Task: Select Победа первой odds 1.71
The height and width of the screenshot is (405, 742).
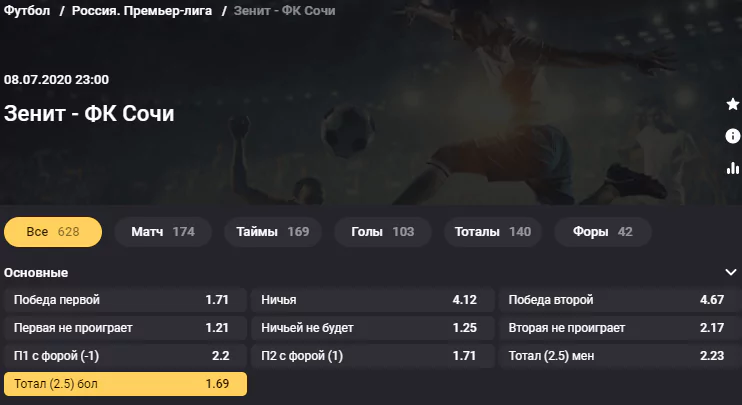Action: 125,300
